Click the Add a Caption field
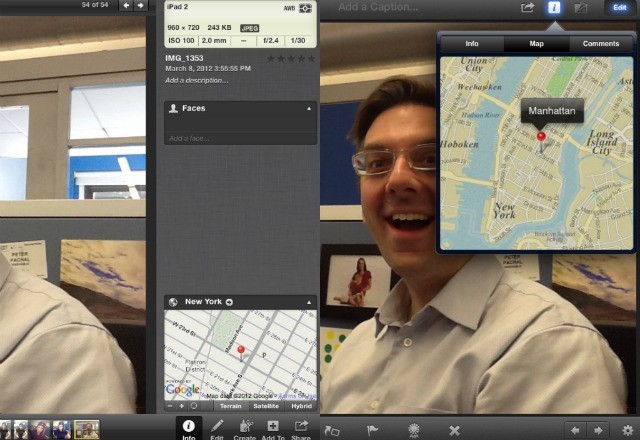 (378, 7)
